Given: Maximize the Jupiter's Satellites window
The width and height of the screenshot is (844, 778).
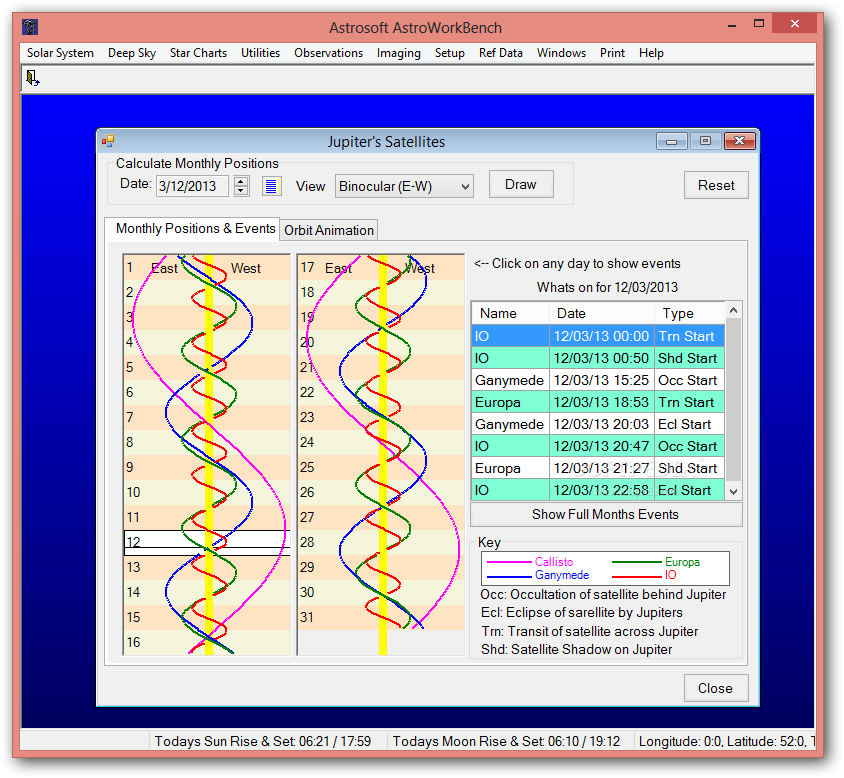Looking at the screenshot, I should tap(705, 141).
